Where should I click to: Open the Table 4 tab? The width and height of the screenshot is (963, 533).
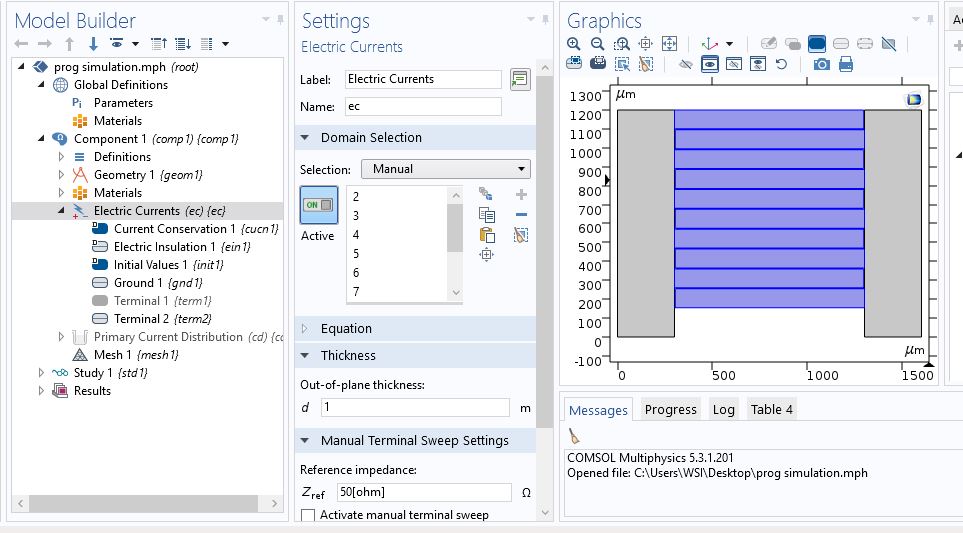771,409
